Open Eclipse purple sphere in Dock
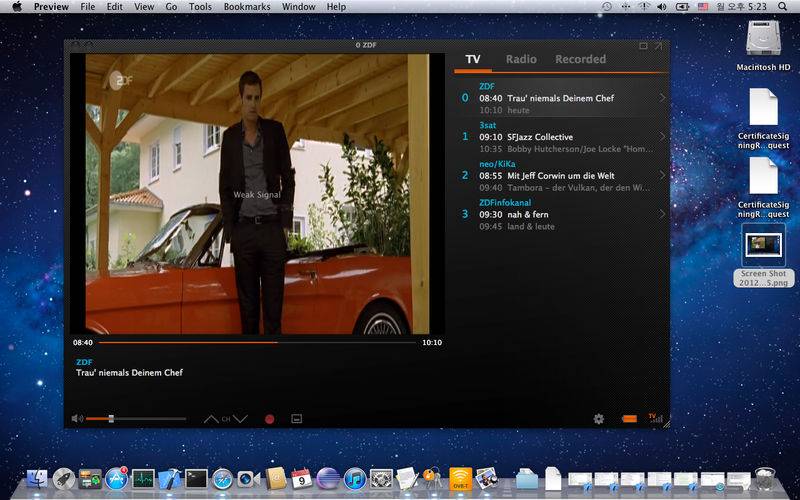Screen dimensions: 800x500 click(x=328, y=479)
